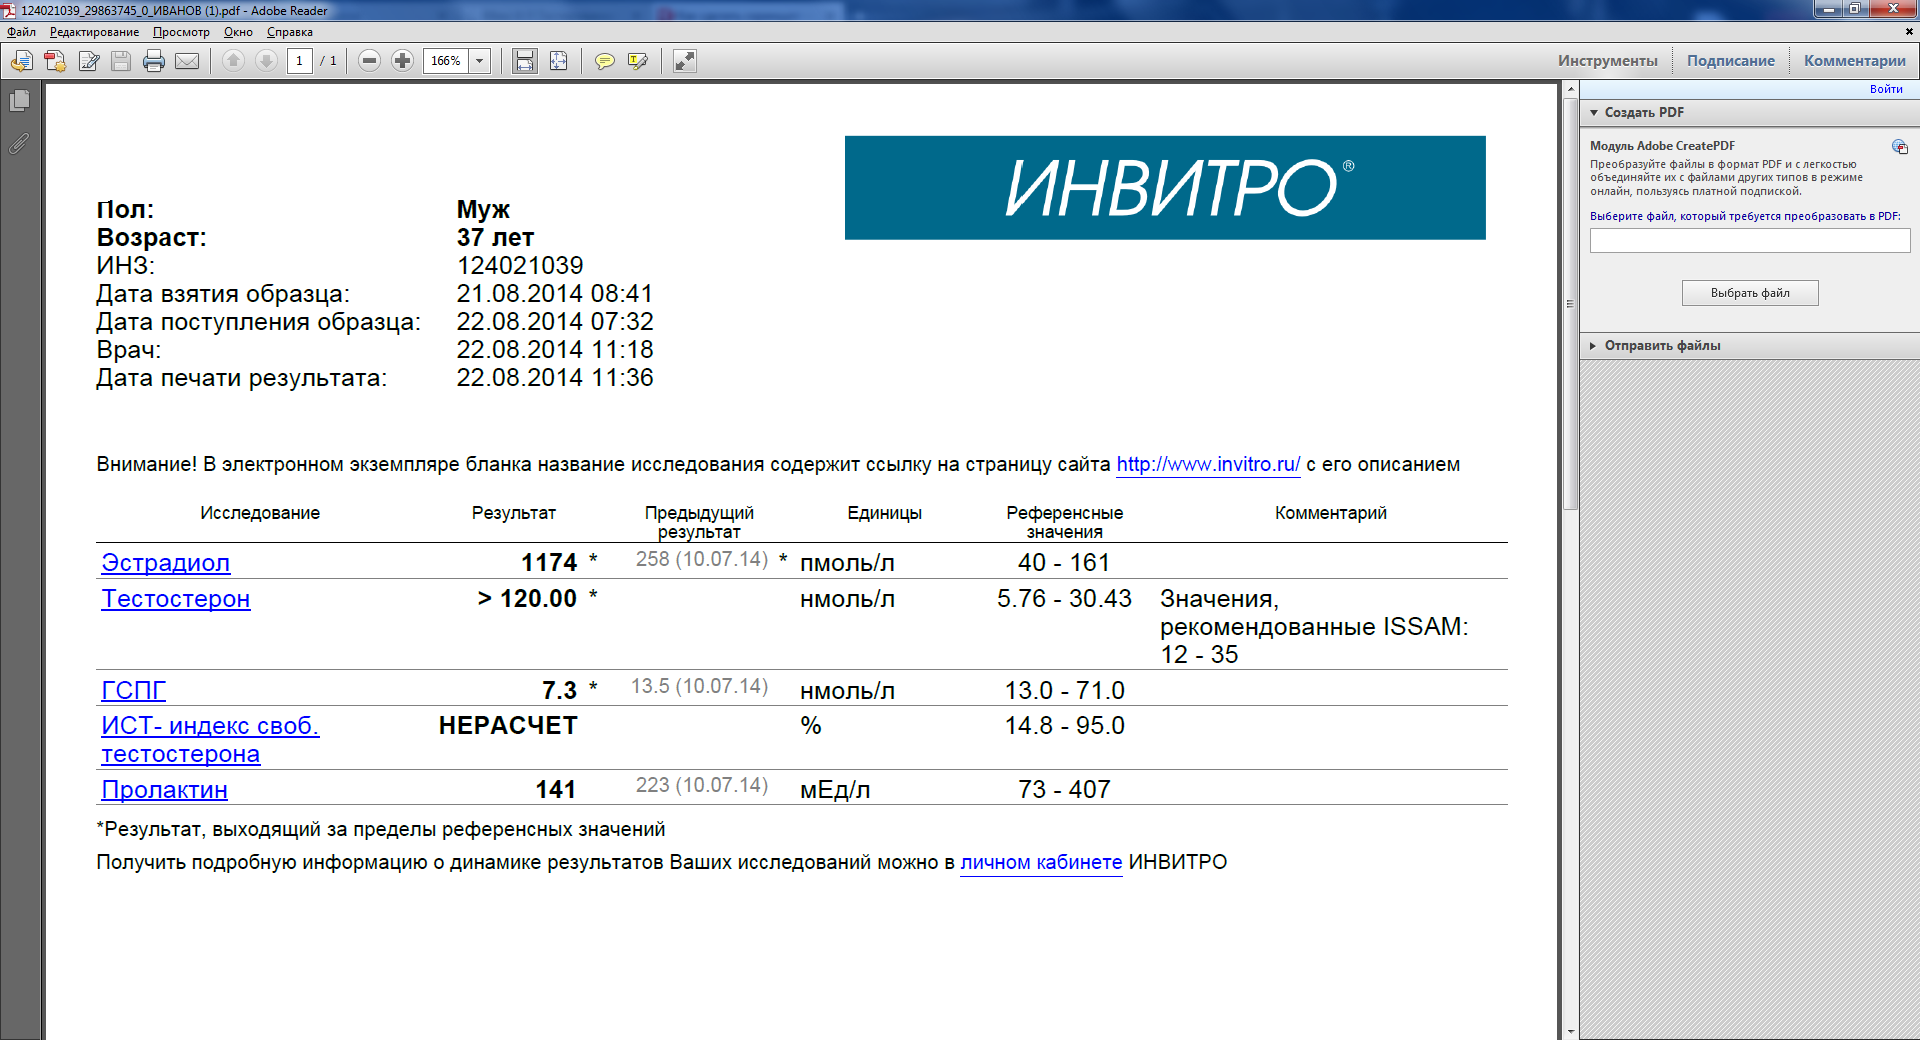The height and width of the screenshot is (1040, 1920).
Task: Open the Редактирование menu
Action: pyautogui.click(x=94, y=32)
